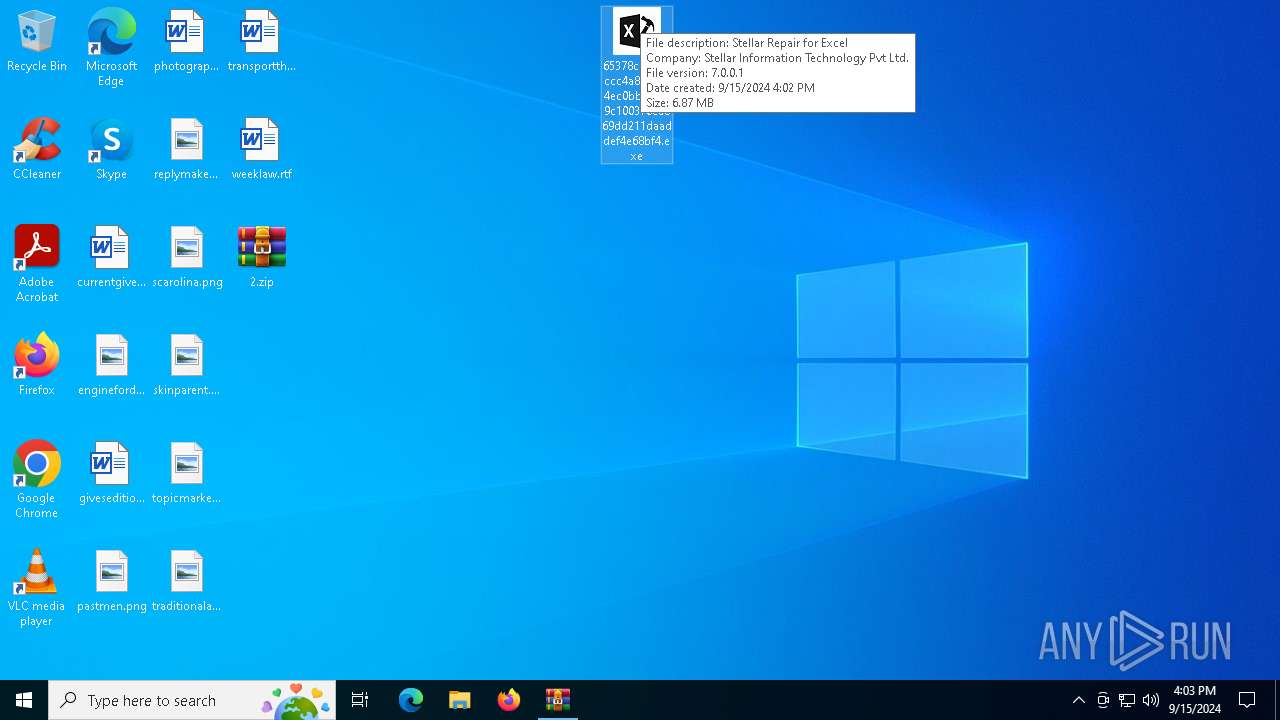The image size is (1280, 720).
Task: Select the scarolina.png image file
Action: (x=186, y=258)
